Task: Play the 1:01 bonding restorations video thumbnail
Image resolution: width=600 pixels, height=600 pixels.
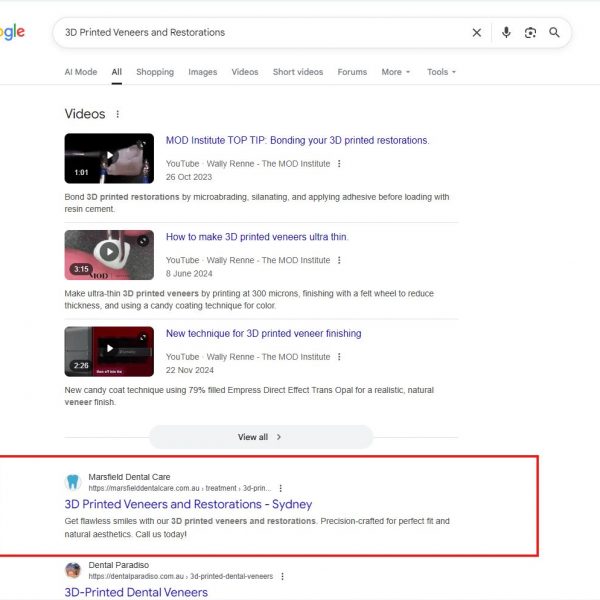Action: click(x=109, y=158)
